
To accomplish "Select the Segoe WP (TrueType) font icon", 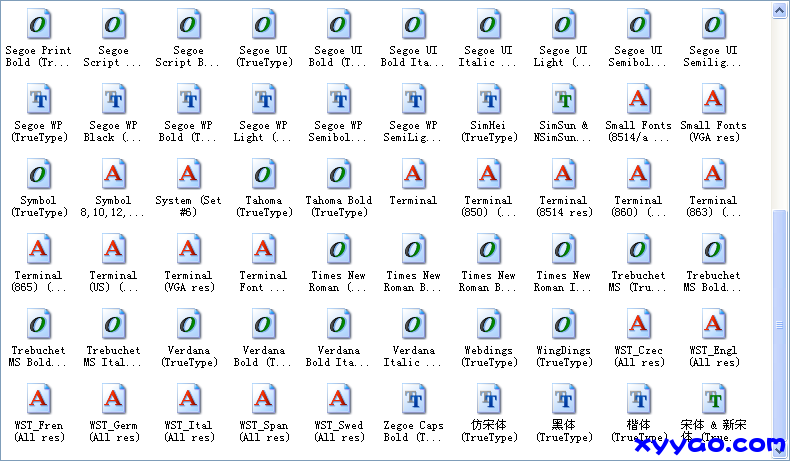I will click(x=39, y=99).
